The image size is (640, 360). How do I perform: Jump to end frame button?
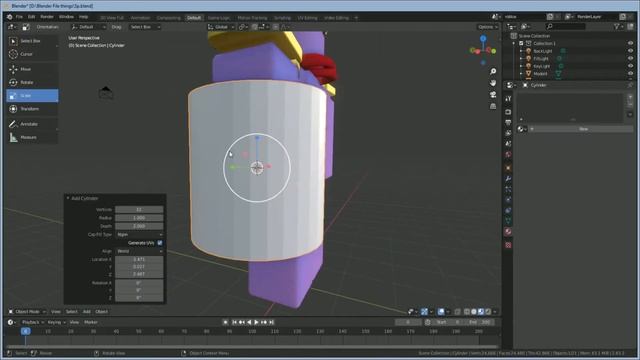click(x=271, y=322)
